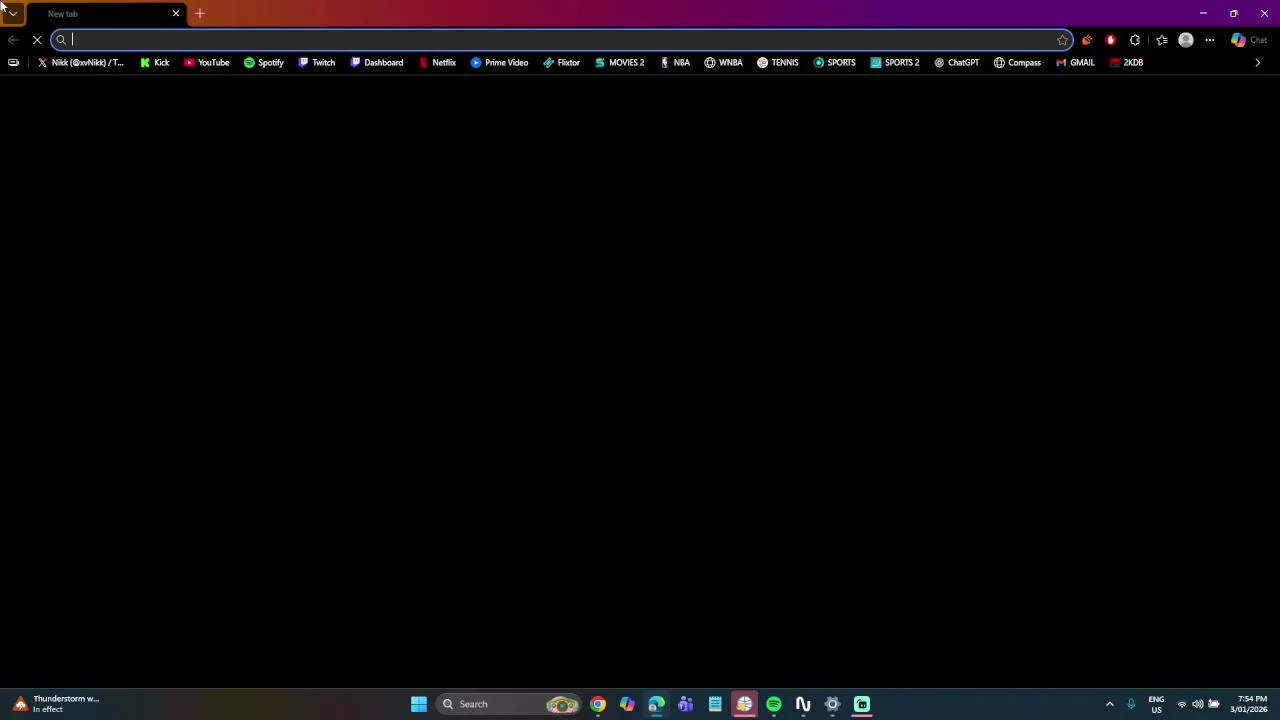1280x720 pixels.
Task: Add a new tab
Action: (200, 14)
